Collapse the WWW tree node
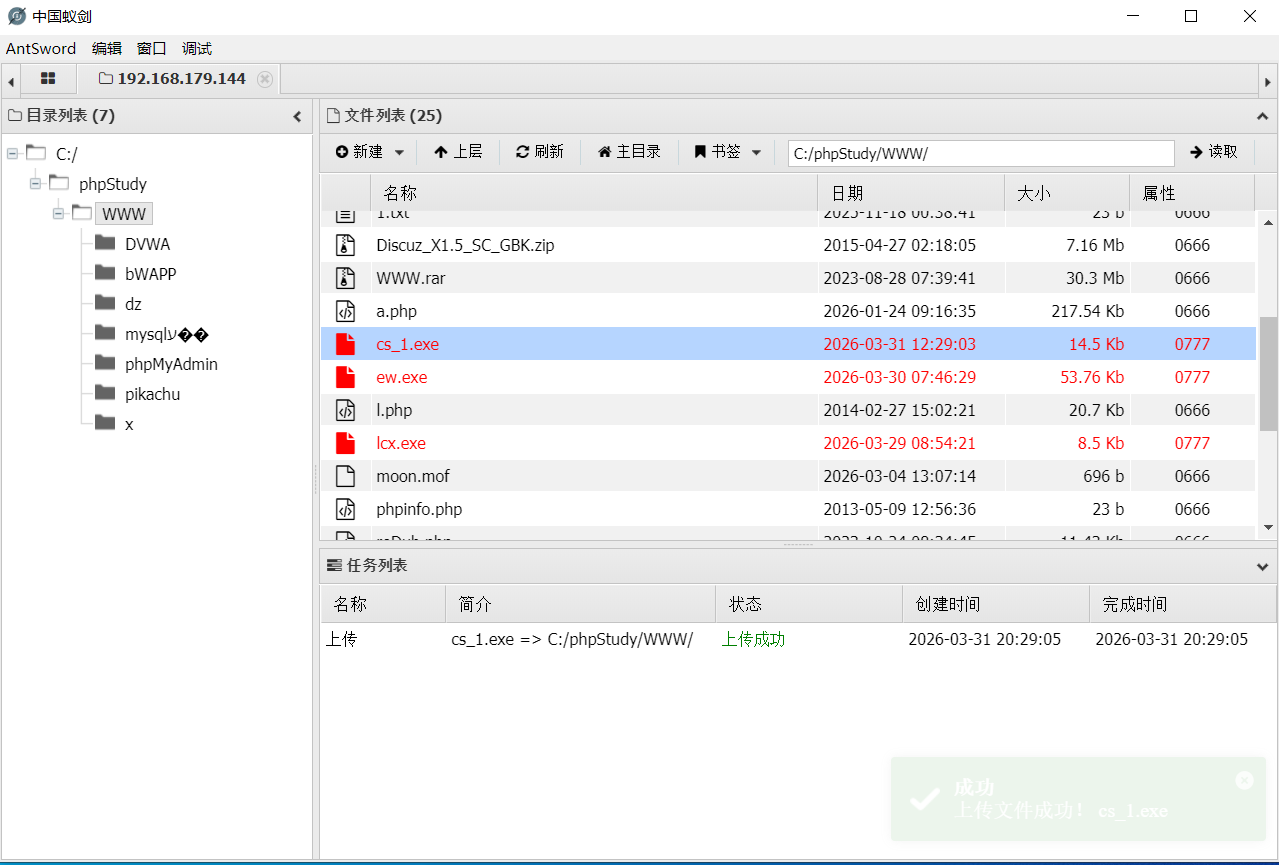This screenshot has width=1279, height=865. tap(59, 214)
